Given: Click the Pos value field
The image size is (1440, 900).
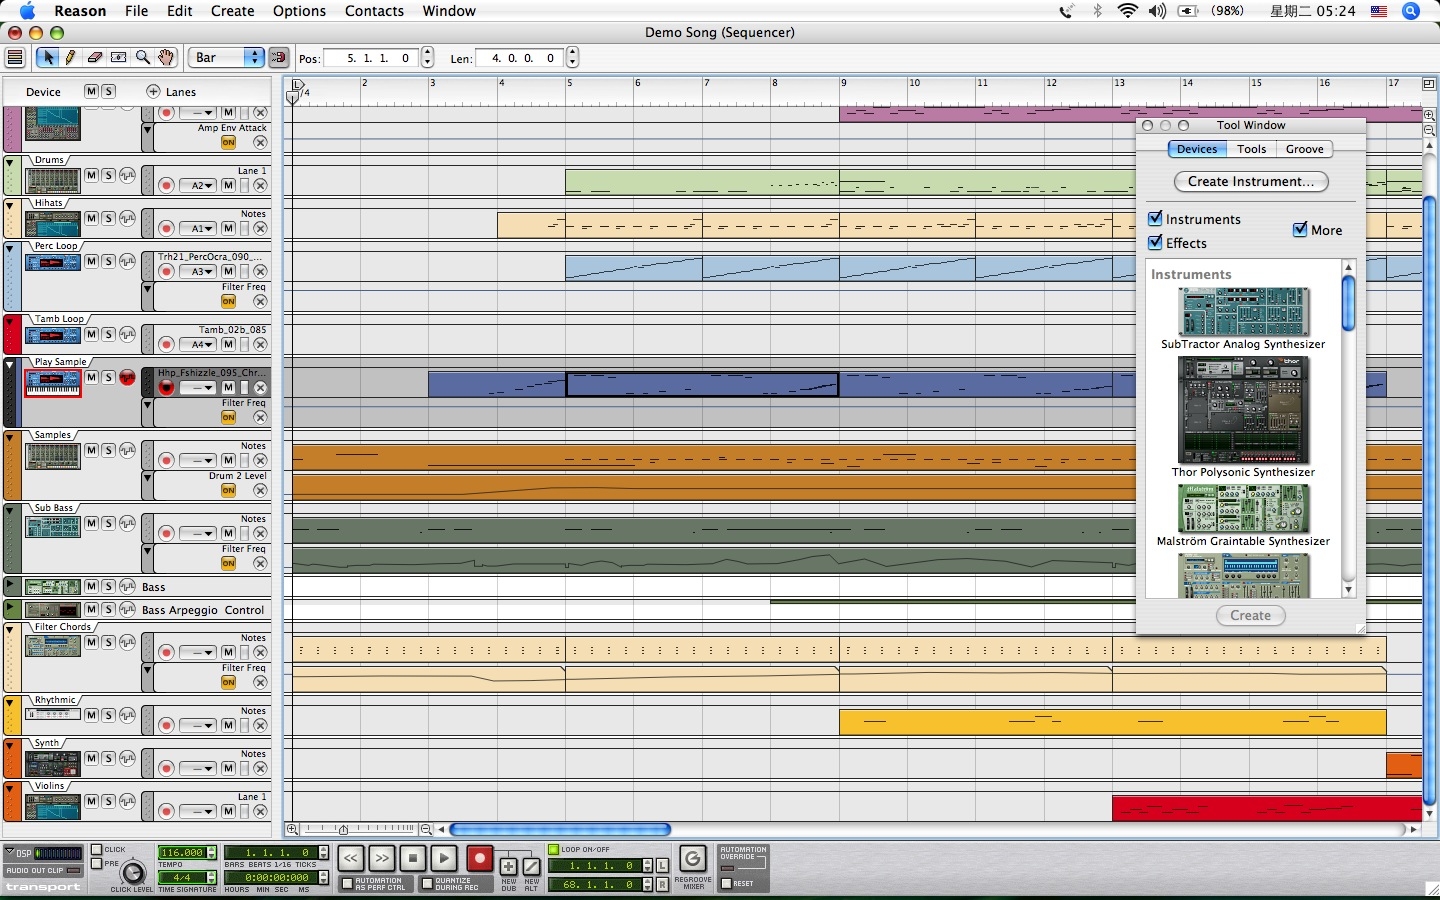Looking at the screenshot, I should (372, 58).
